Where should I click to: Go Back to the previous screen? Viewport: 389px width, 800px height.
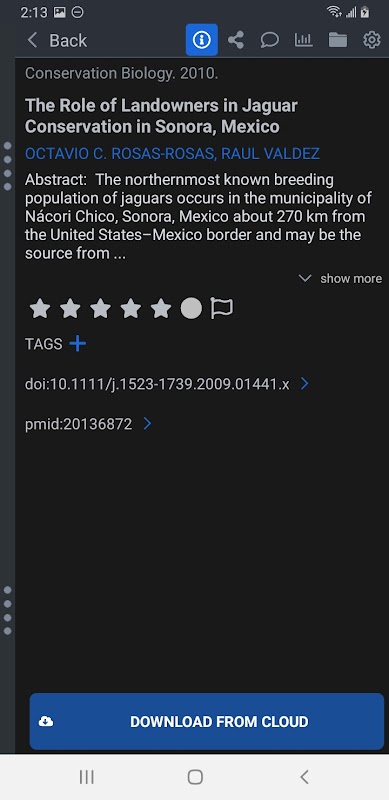coord(57,40)
